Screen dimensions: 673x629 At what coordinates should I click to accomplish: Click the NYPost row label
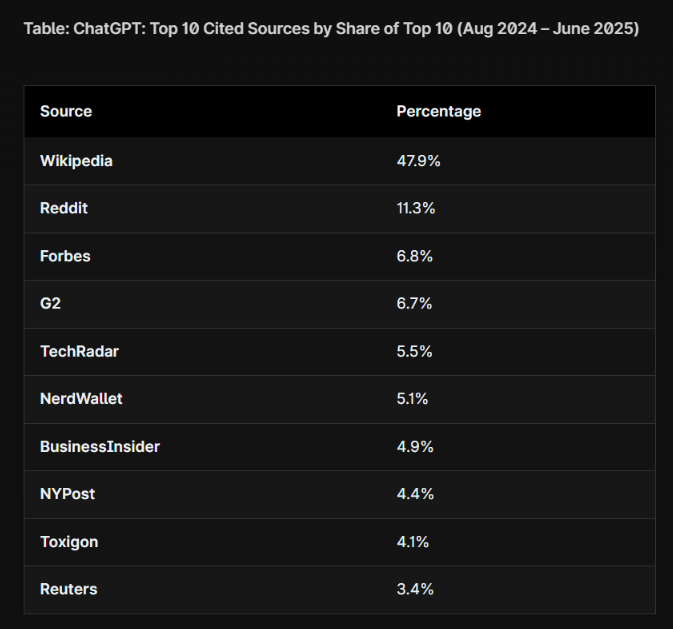coord(67,494)
